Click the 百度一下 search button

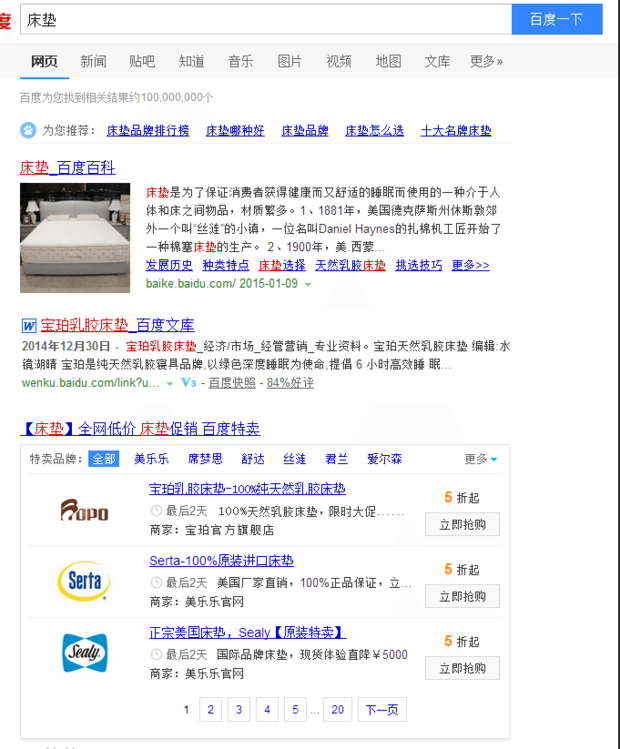click(x=557, y=19)
